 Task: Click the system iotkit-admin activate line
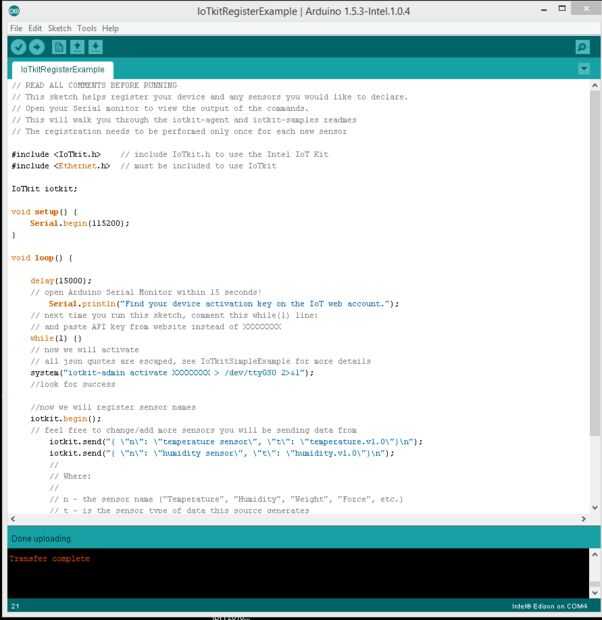pyautogui.click(x=172, y=373)
